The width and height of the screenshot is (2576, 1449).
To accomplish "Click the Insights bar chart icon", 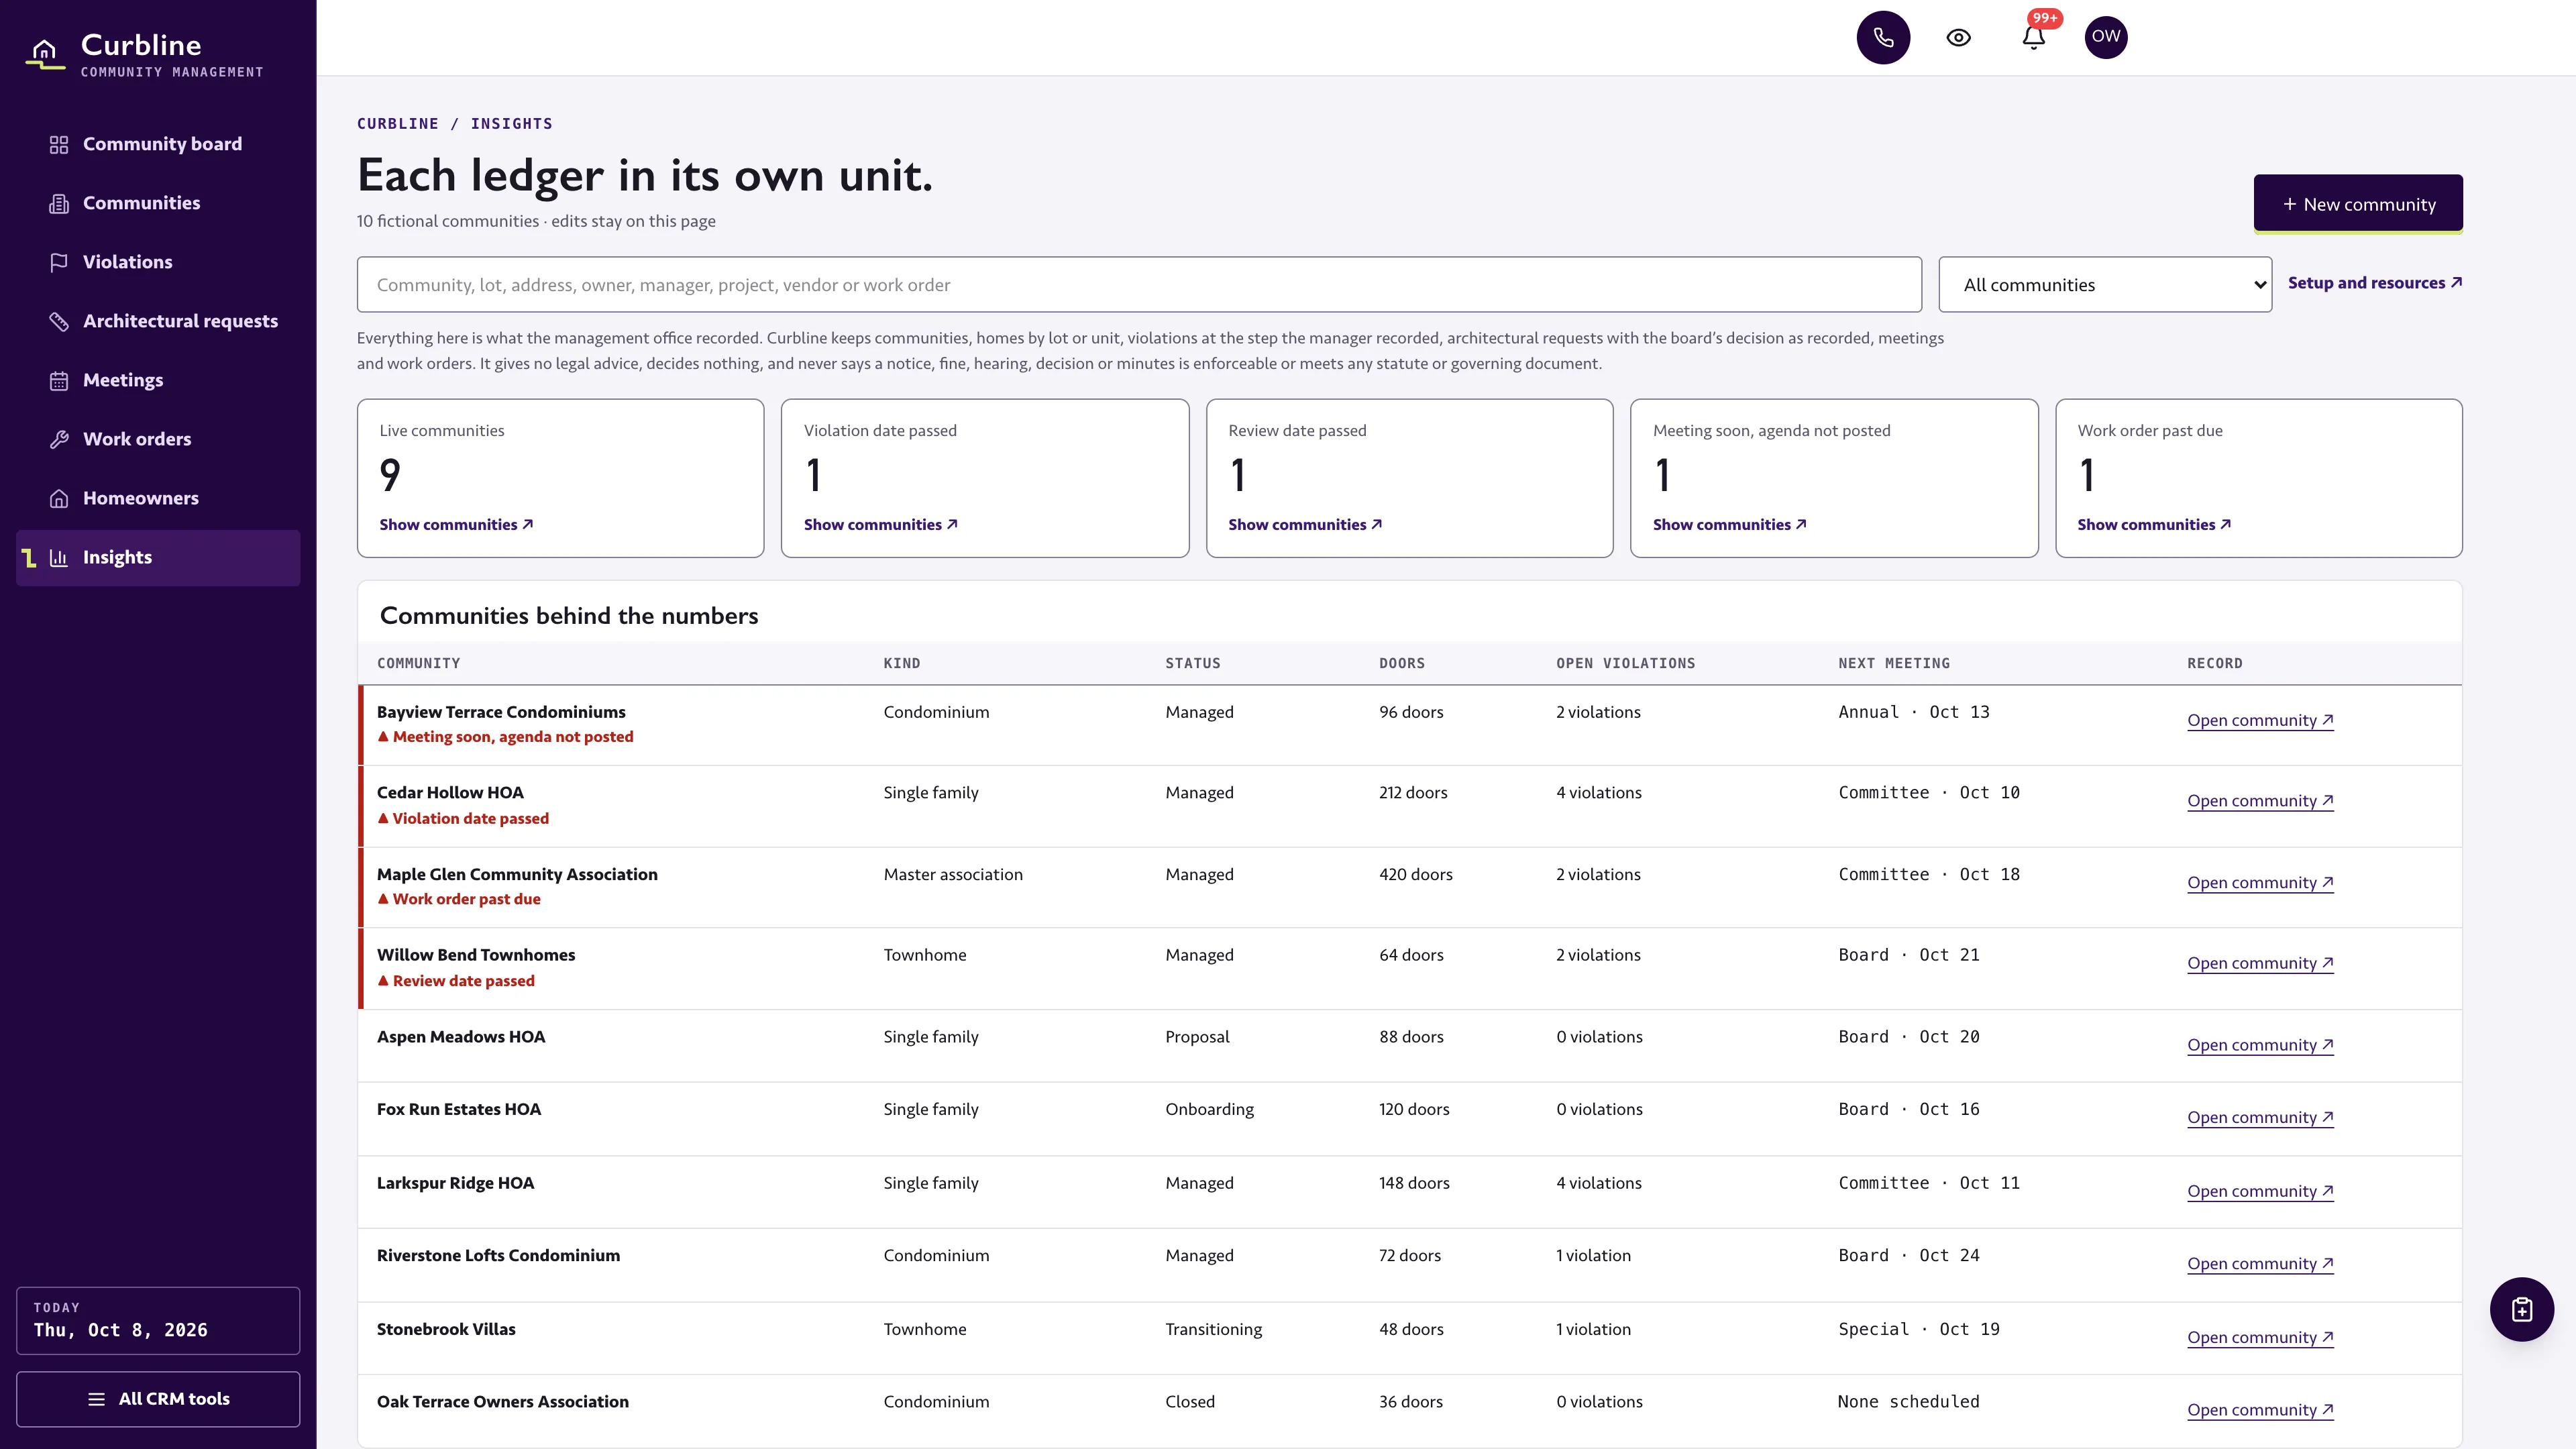I will pos(59,558).
